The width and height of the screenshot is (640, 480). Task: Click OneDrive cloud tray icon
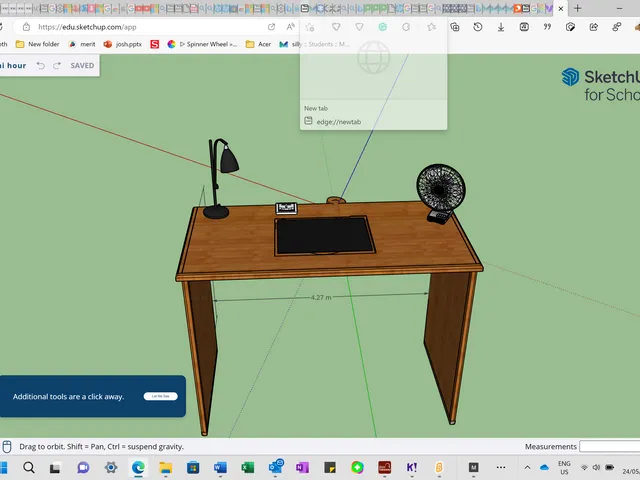point(544,467)
